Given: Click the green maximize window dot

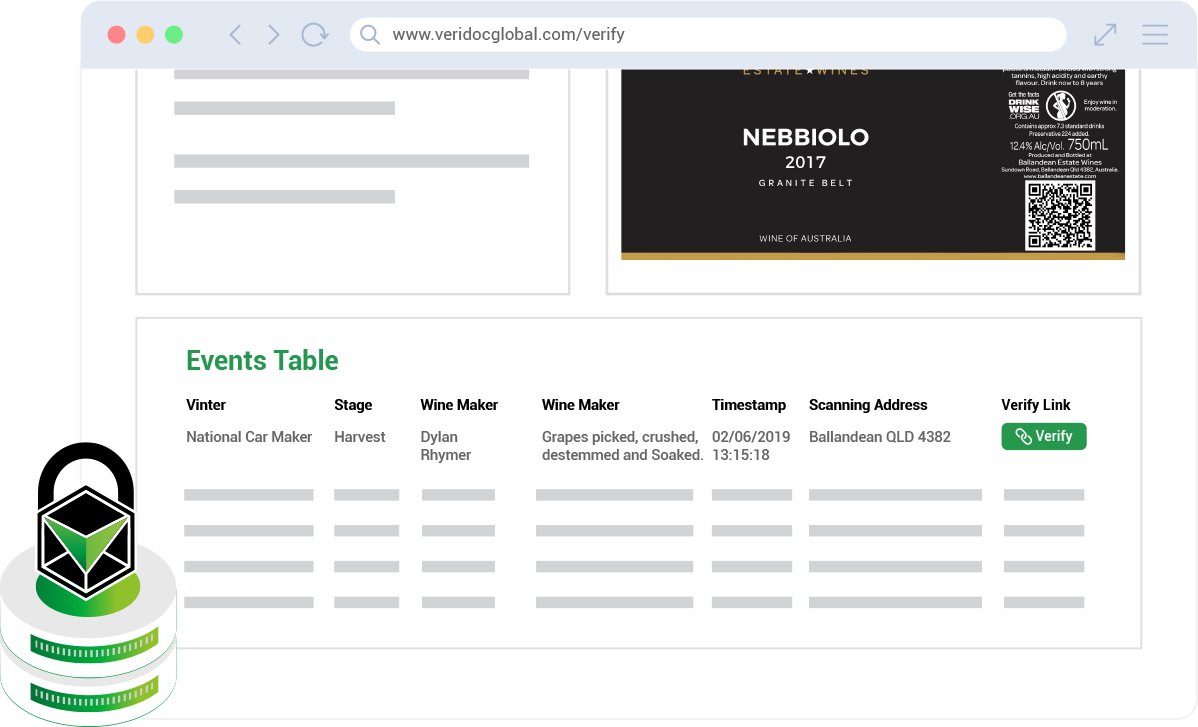Looking at the screenshot, I should pyautogui.click(x=174, y=35).
